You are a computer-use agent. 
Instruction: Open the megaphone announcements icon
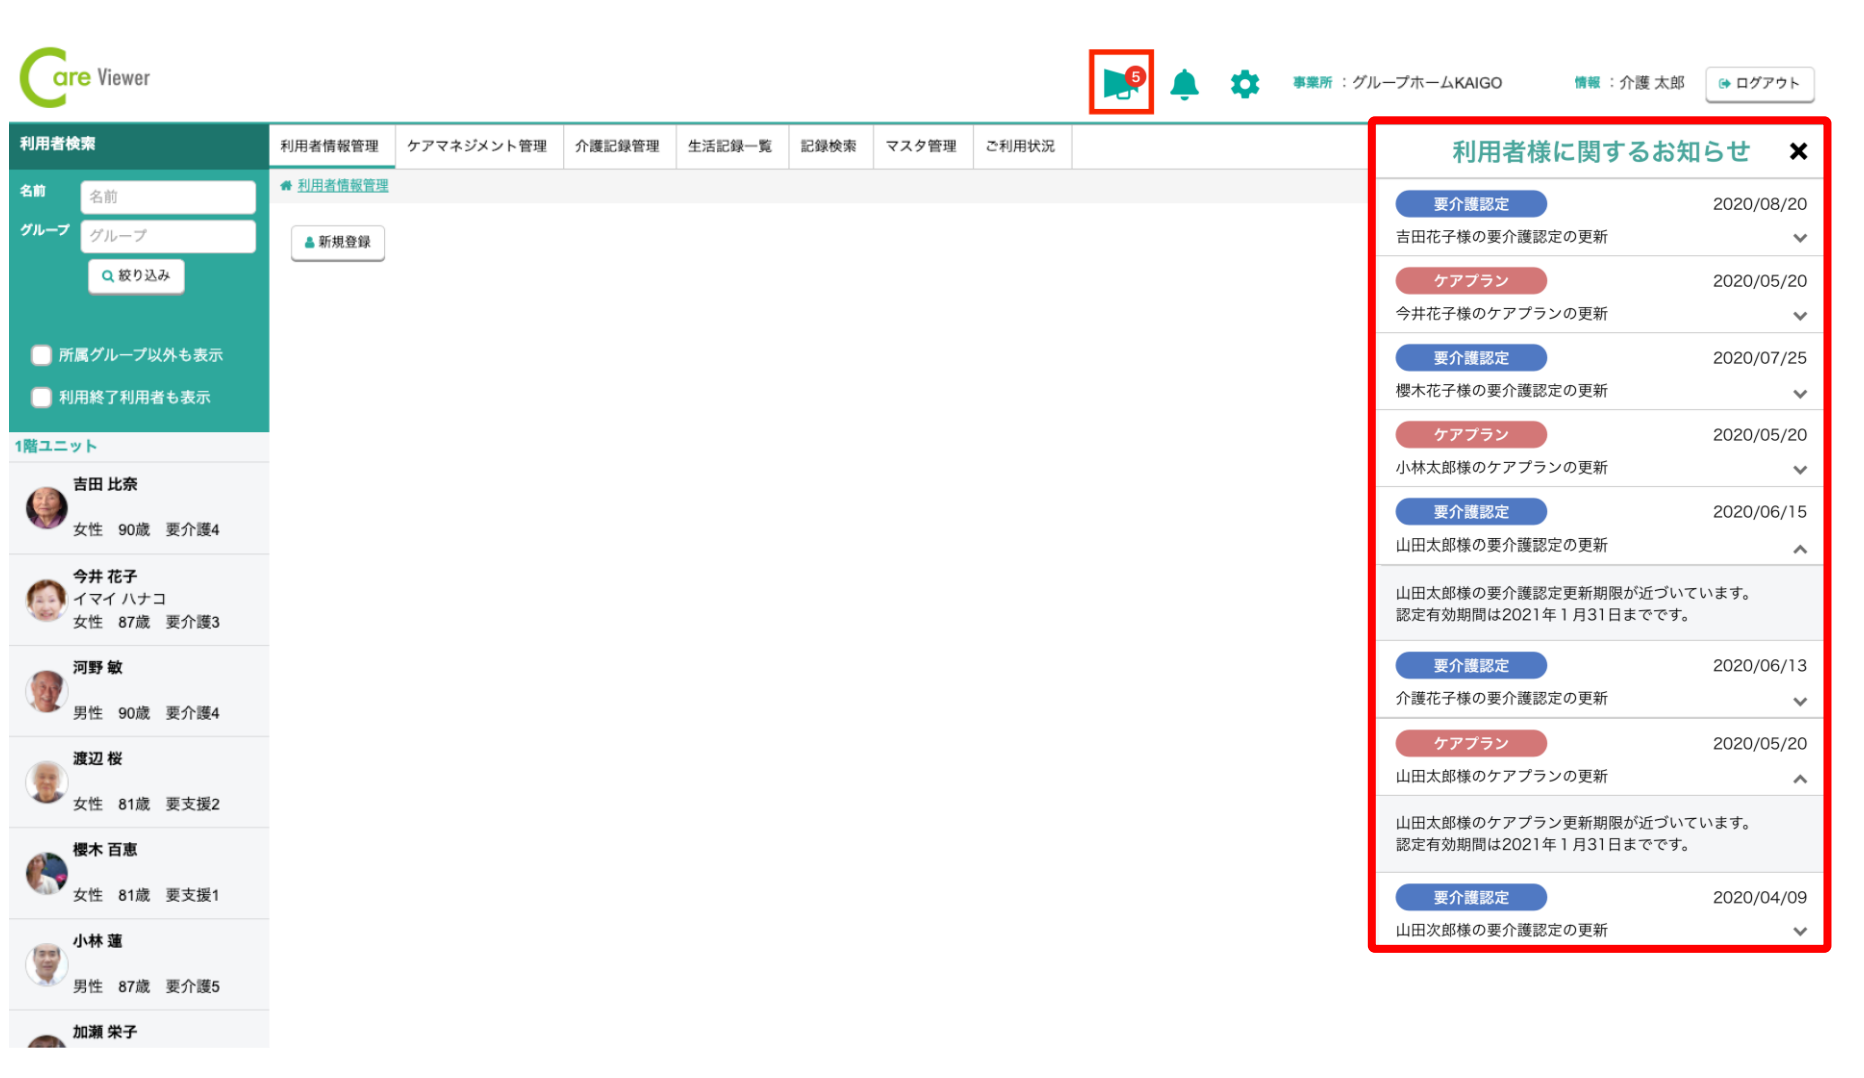(1120, 83)
